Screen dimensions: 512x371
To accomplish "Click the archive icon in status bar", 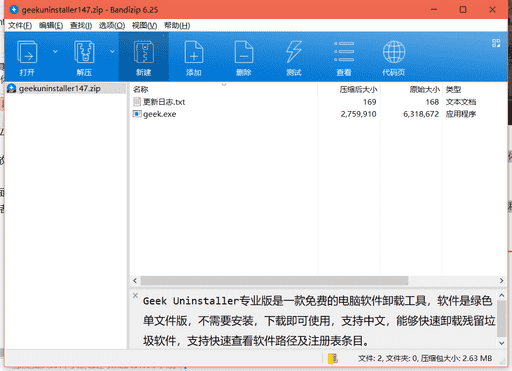I will [332, 358].
